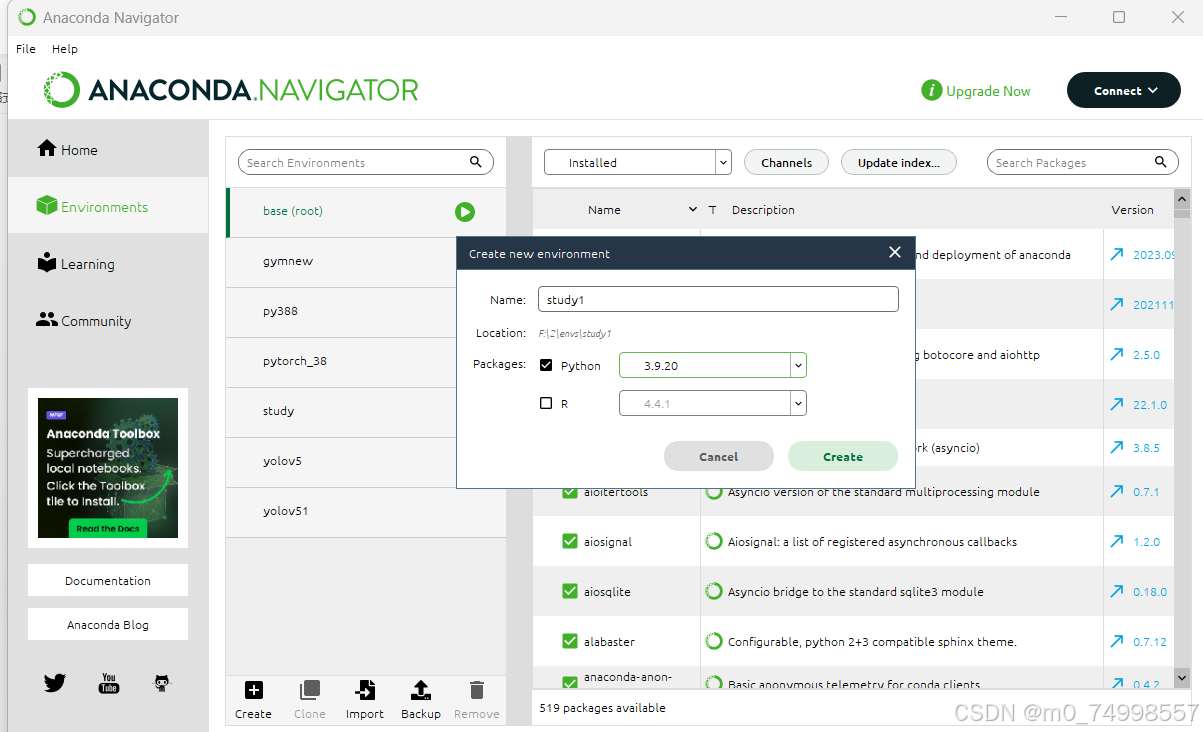Click the upgrade arrow next to version 0.7.12
Screen dimensions: 1203x732
point(1117,641)
